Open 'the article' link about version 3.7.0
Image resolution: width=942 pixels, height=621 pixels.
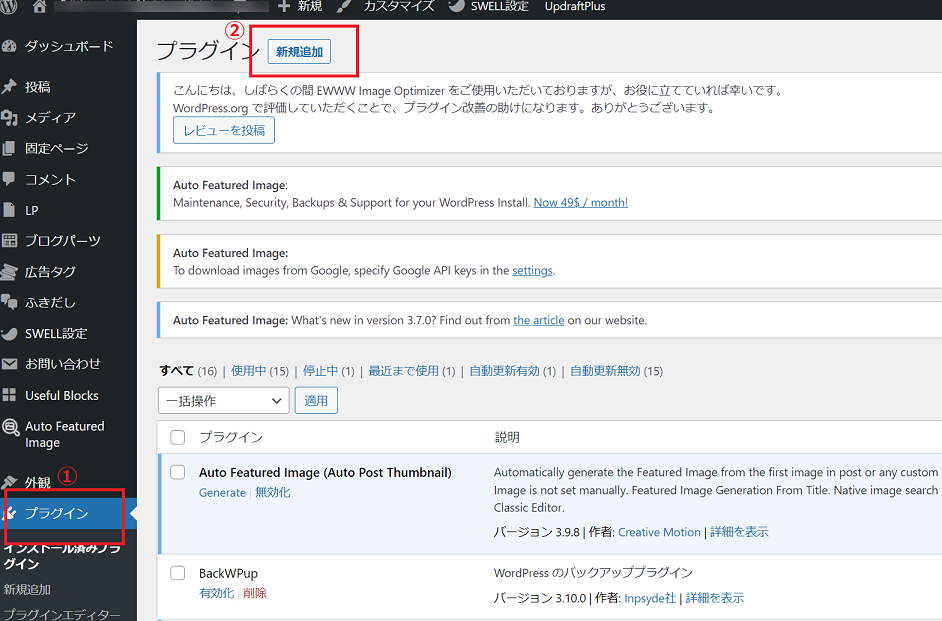[x=538, y=320]
